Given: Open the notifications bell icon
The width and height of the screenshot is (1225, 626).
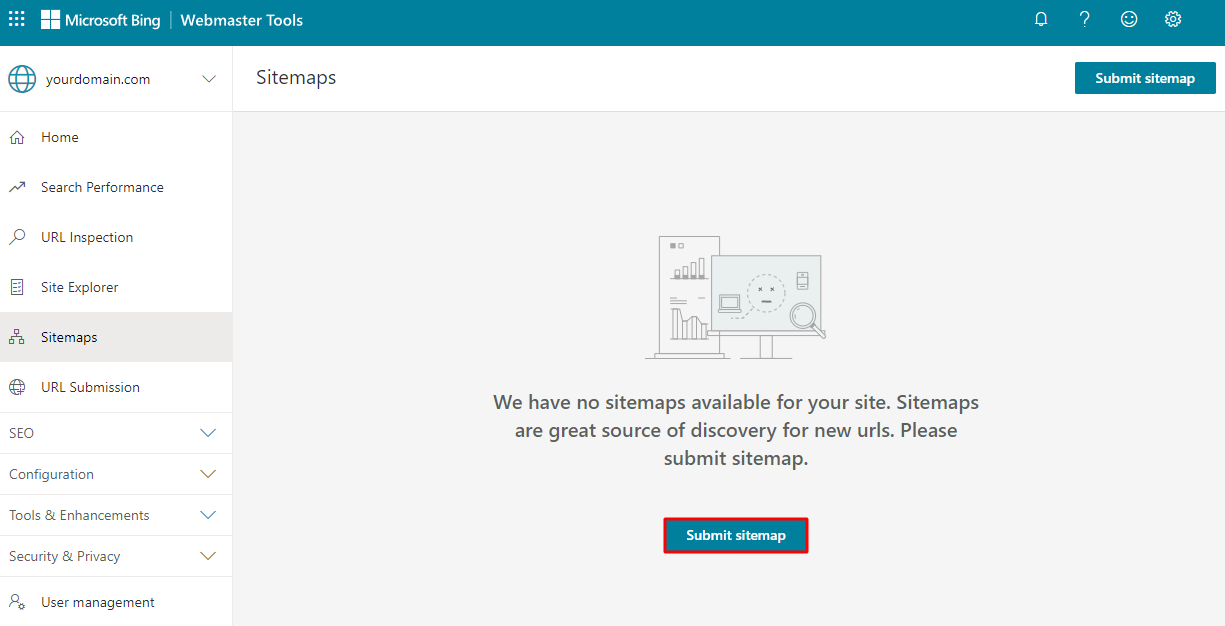Looking at the screenshot, I should [1041, 19].
